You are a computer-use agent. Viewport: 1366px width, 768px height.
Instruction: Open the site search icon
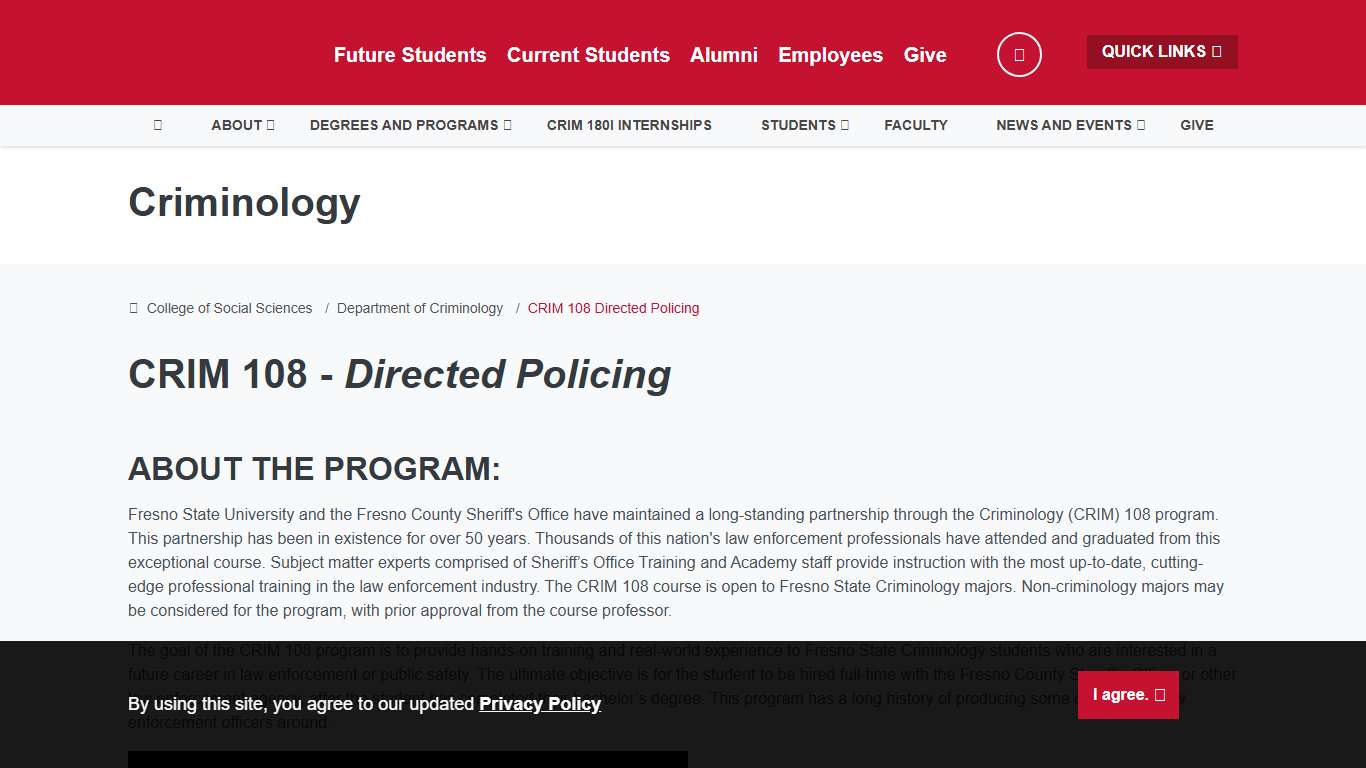coord(1019,54)
